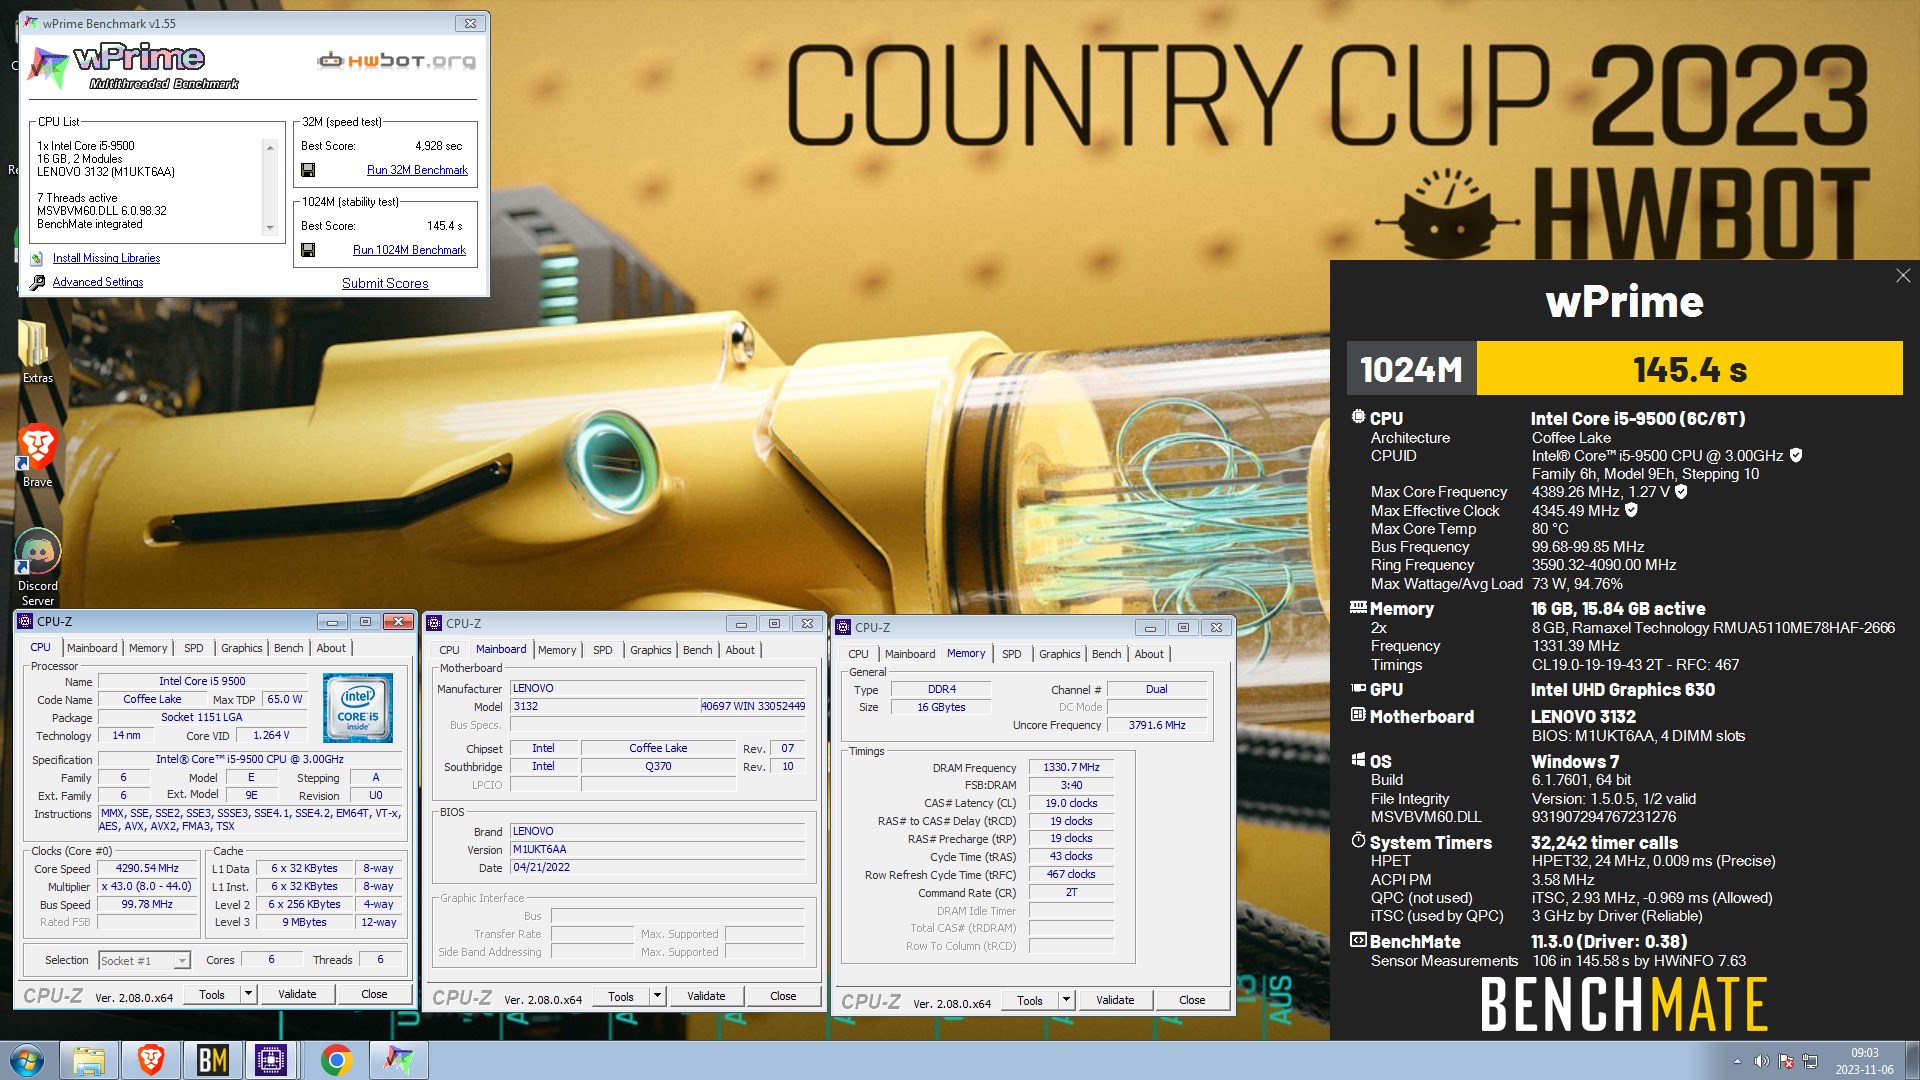Click Close button in first CPU-Z window
Viewport: 1920px width, 1080px height.
[x=374, y=994]
